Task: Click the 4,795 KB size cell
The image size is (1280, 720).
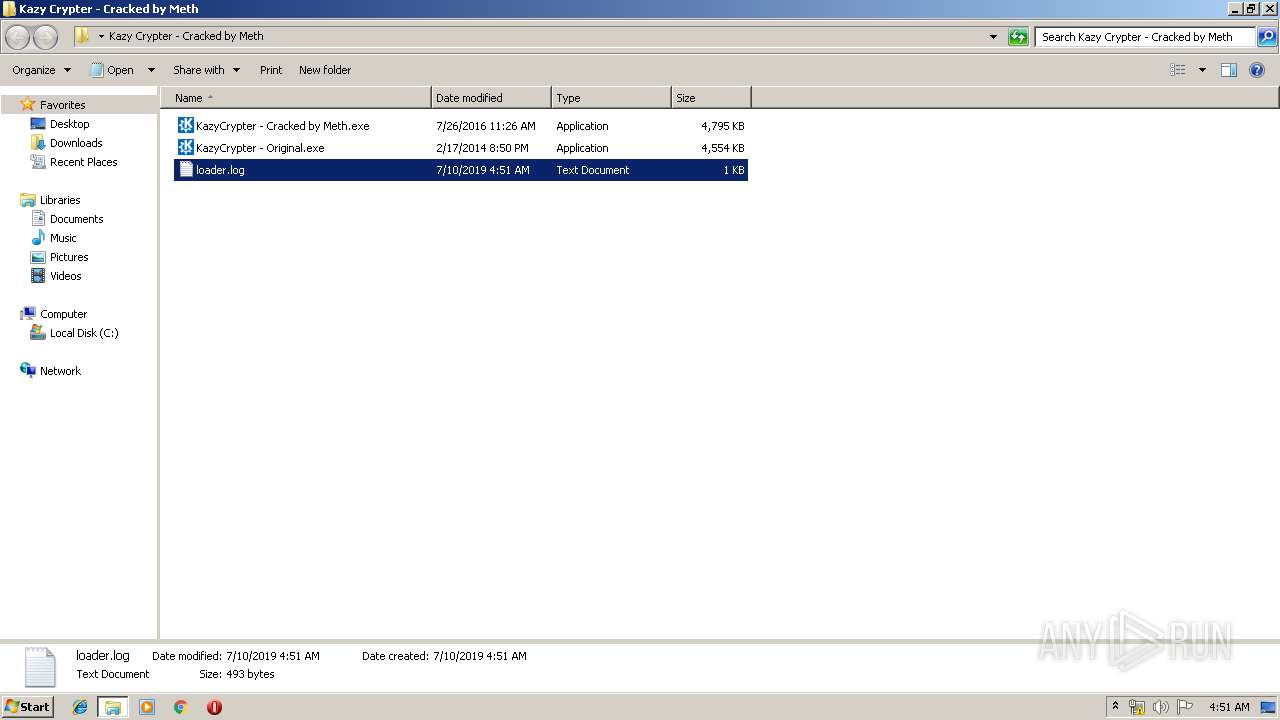Action: coord(723,126)
